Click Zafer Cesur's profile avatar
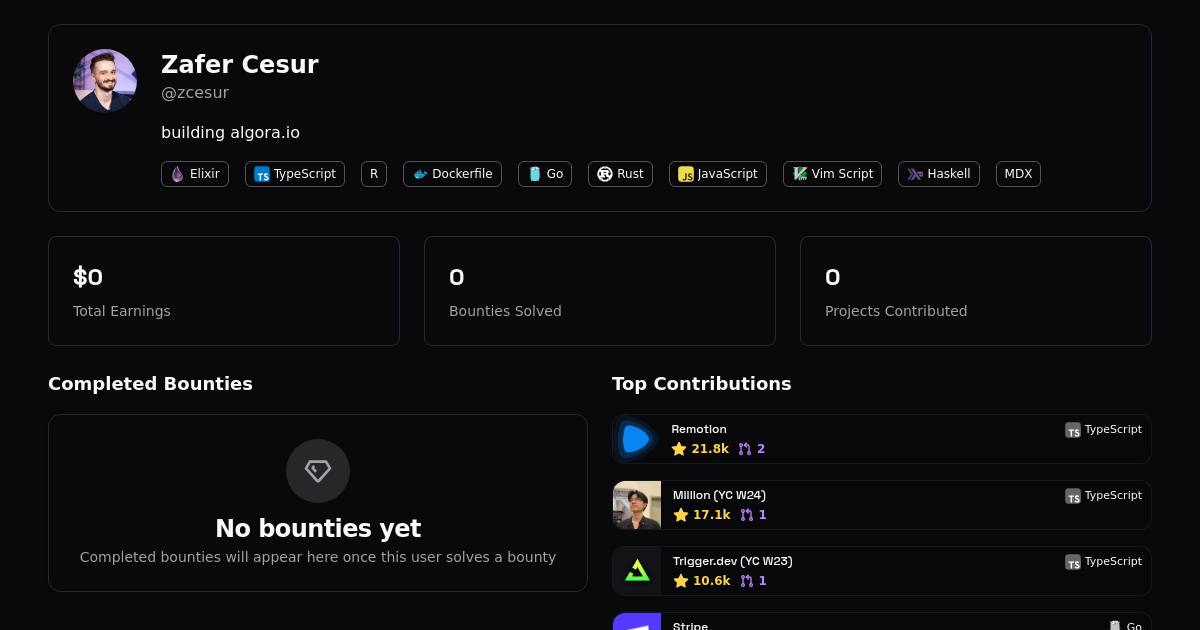 point(105,81)
